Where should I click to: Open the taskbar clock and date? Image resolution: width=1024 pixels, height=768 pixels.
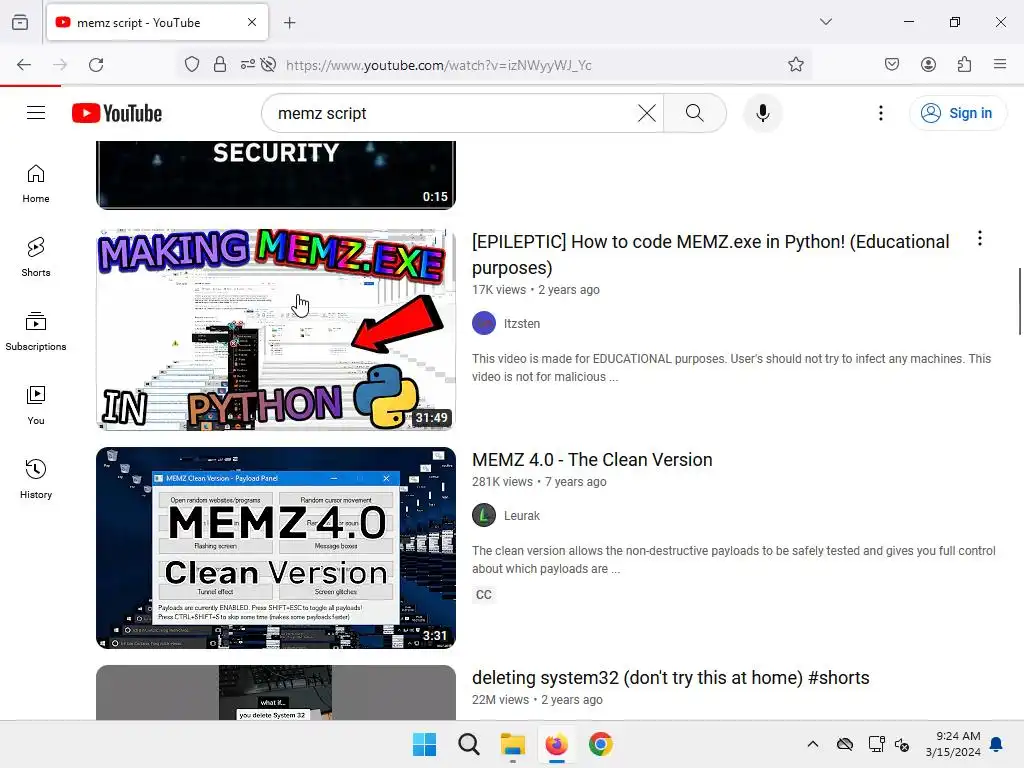click(x=953, y=744)
